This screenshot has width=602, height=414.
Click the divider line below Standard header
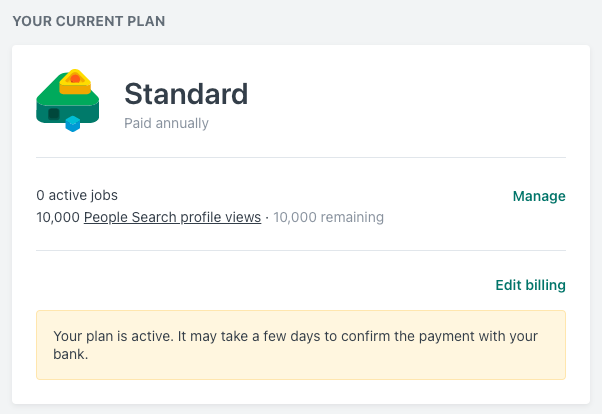(x=301, y=157)
